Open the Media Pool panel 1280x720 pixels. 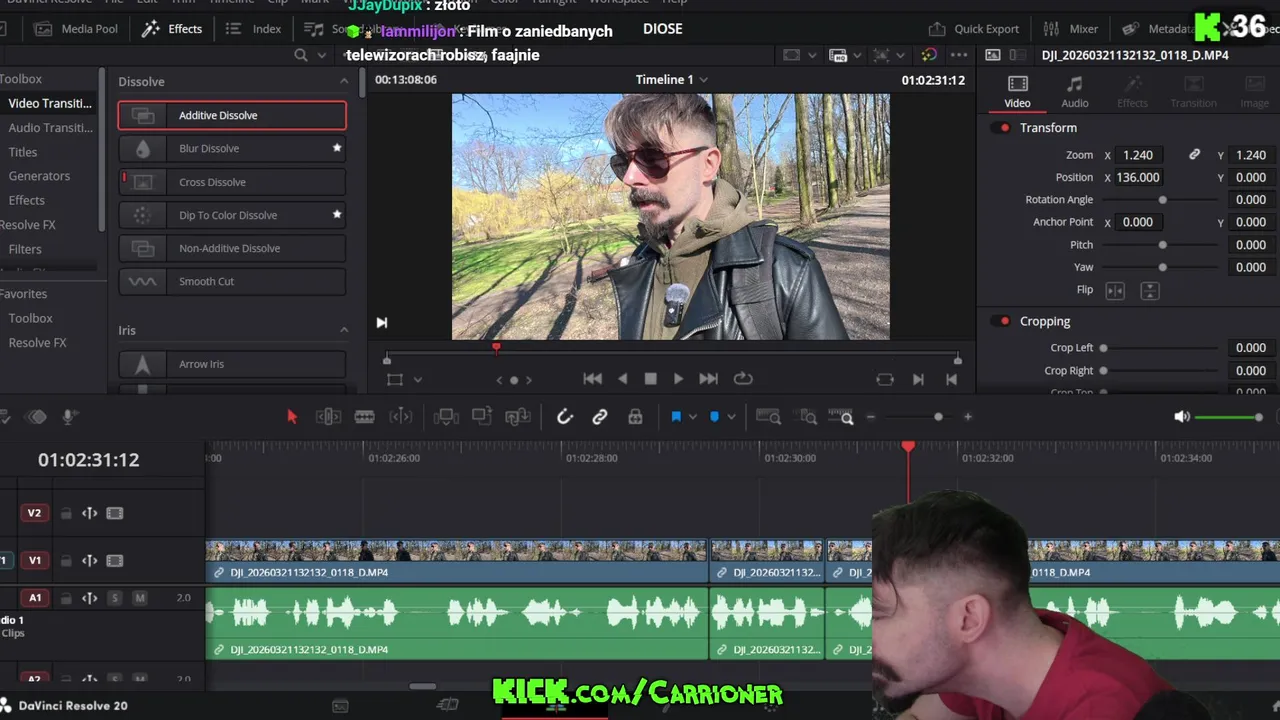76,29
